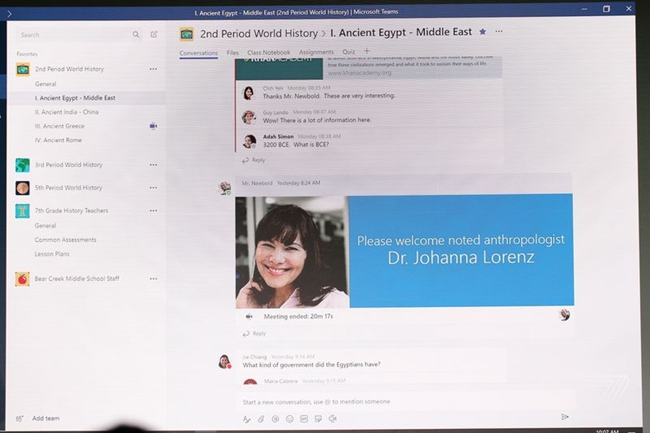Viewport: 650px width, 433px height.
Task: Click the meeting camera icon next to Ancient Greece
Action: (x=153, y=126)
